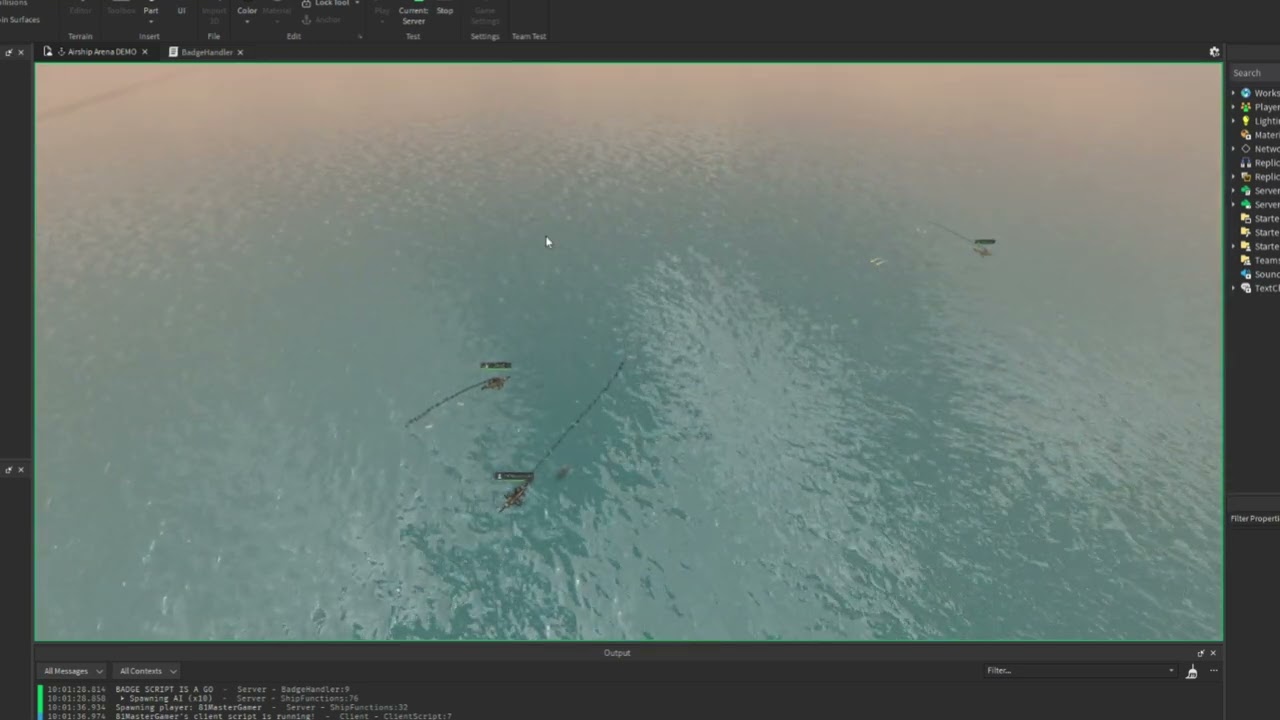The height and width of the screenshot is (720, 1280).
Task: Close the Output panel
Action: [1213, 653]
